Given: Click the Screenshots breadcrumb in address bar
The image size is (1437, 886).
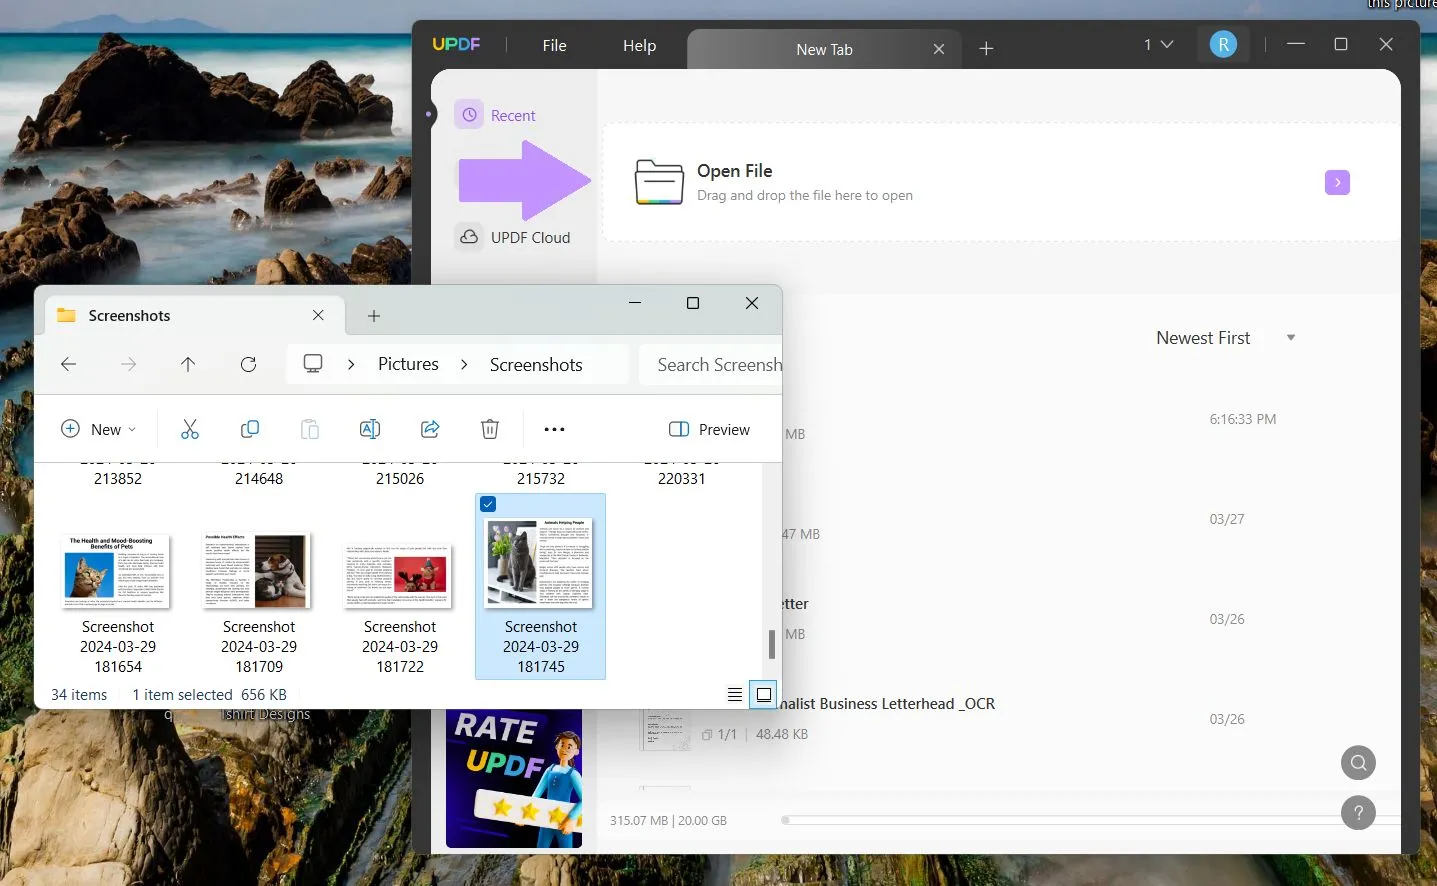Looking at the screenshot, I should click(536, 365).
